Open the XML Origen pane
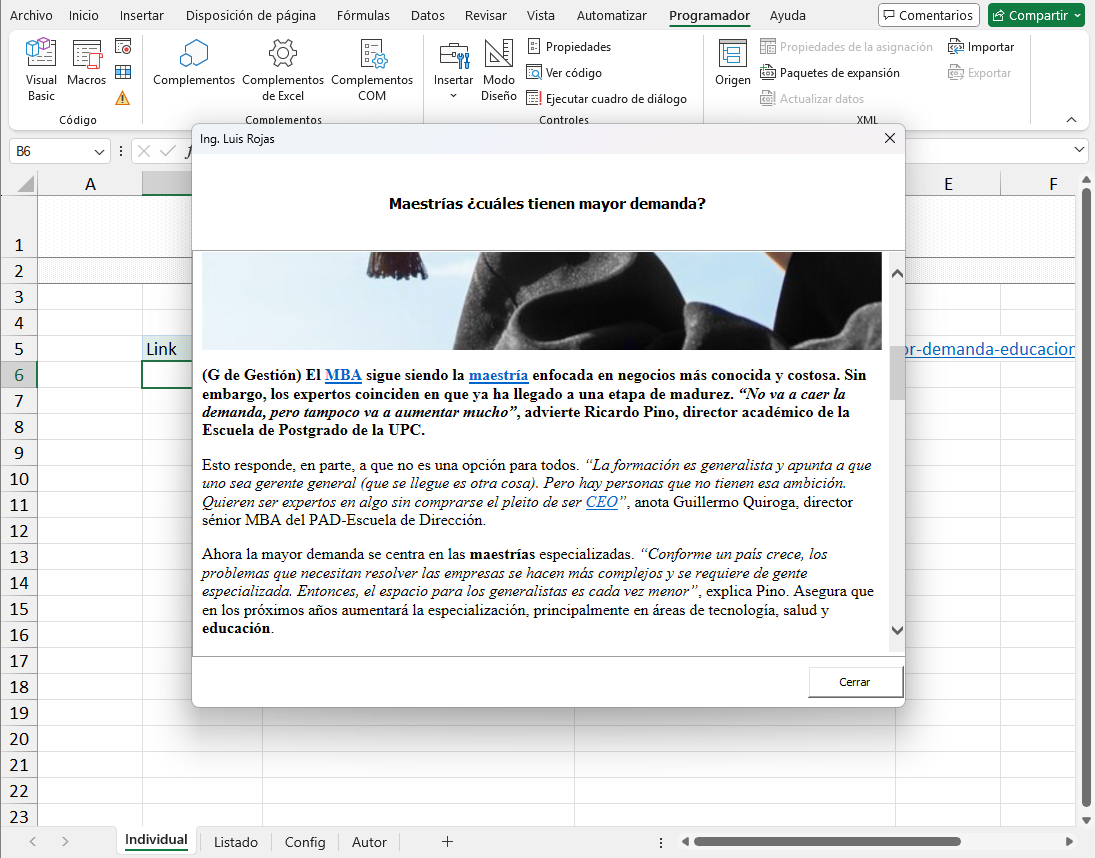This screenshot has height=858, width=1095. click(733, 63)
